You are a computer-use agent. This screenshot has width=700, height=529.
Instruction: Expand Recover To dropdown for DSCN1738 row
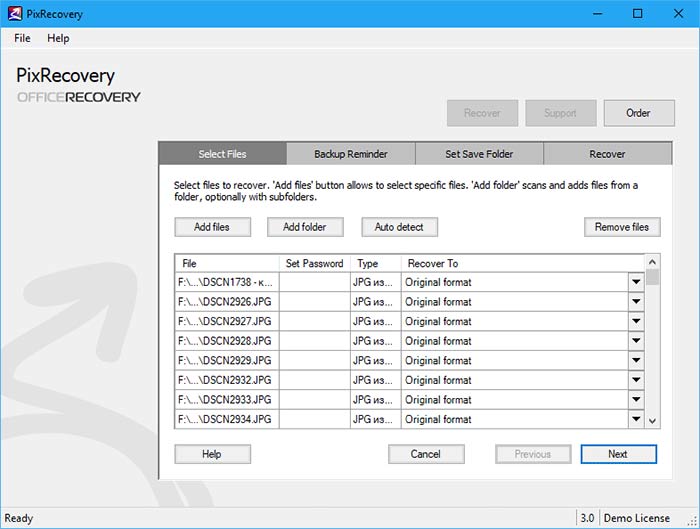[x=636, y=282]
